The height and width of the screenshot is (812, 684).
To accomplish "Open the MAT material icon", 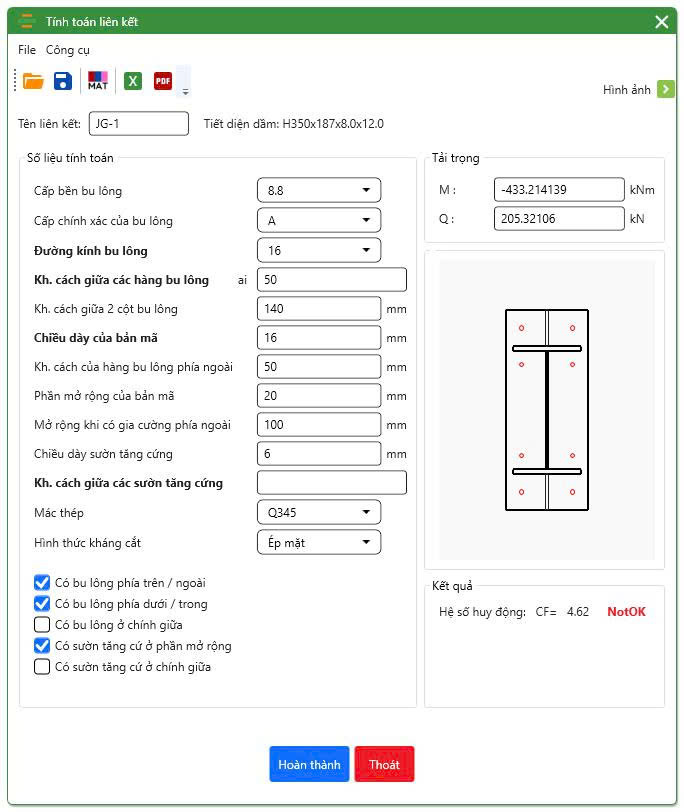I will coord(98,82).
